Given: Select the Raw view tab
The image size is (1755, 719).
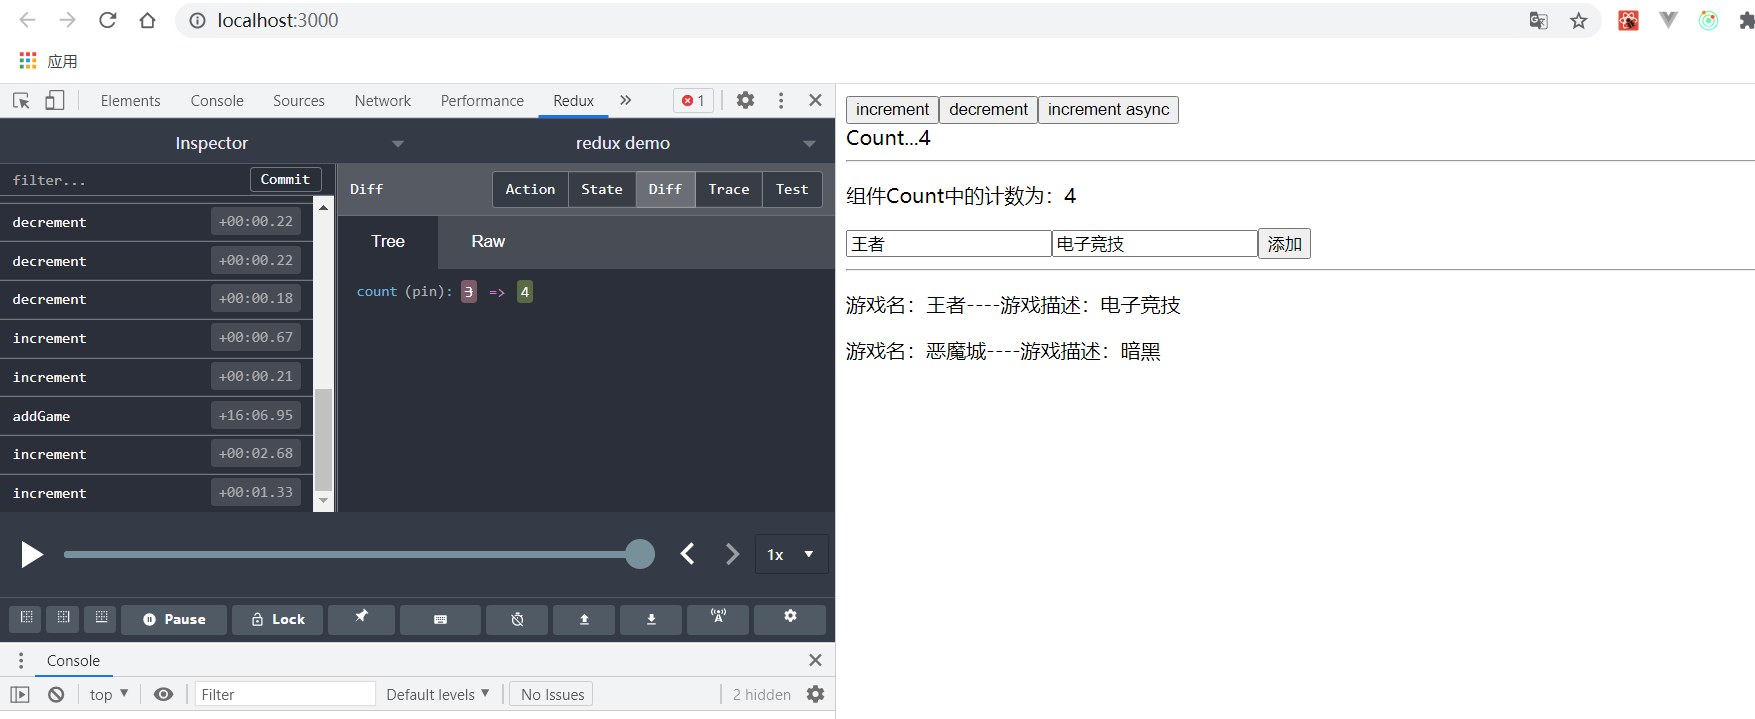Looking at the screenshot, I should click(488, 241).
